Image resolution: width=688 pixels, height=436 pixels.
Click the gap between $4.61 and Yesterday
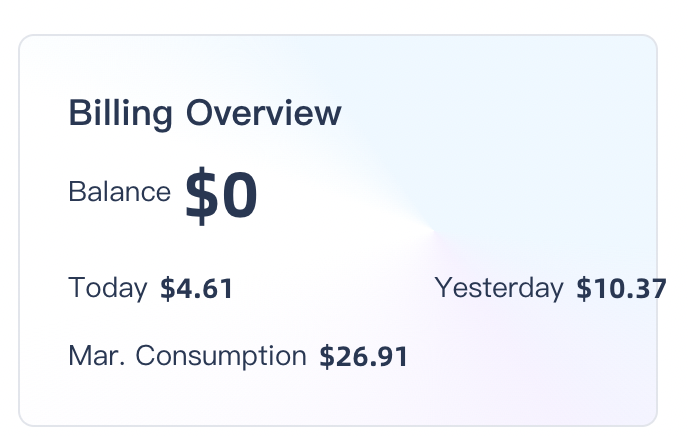pyautogui.click(x=333, y=290)
